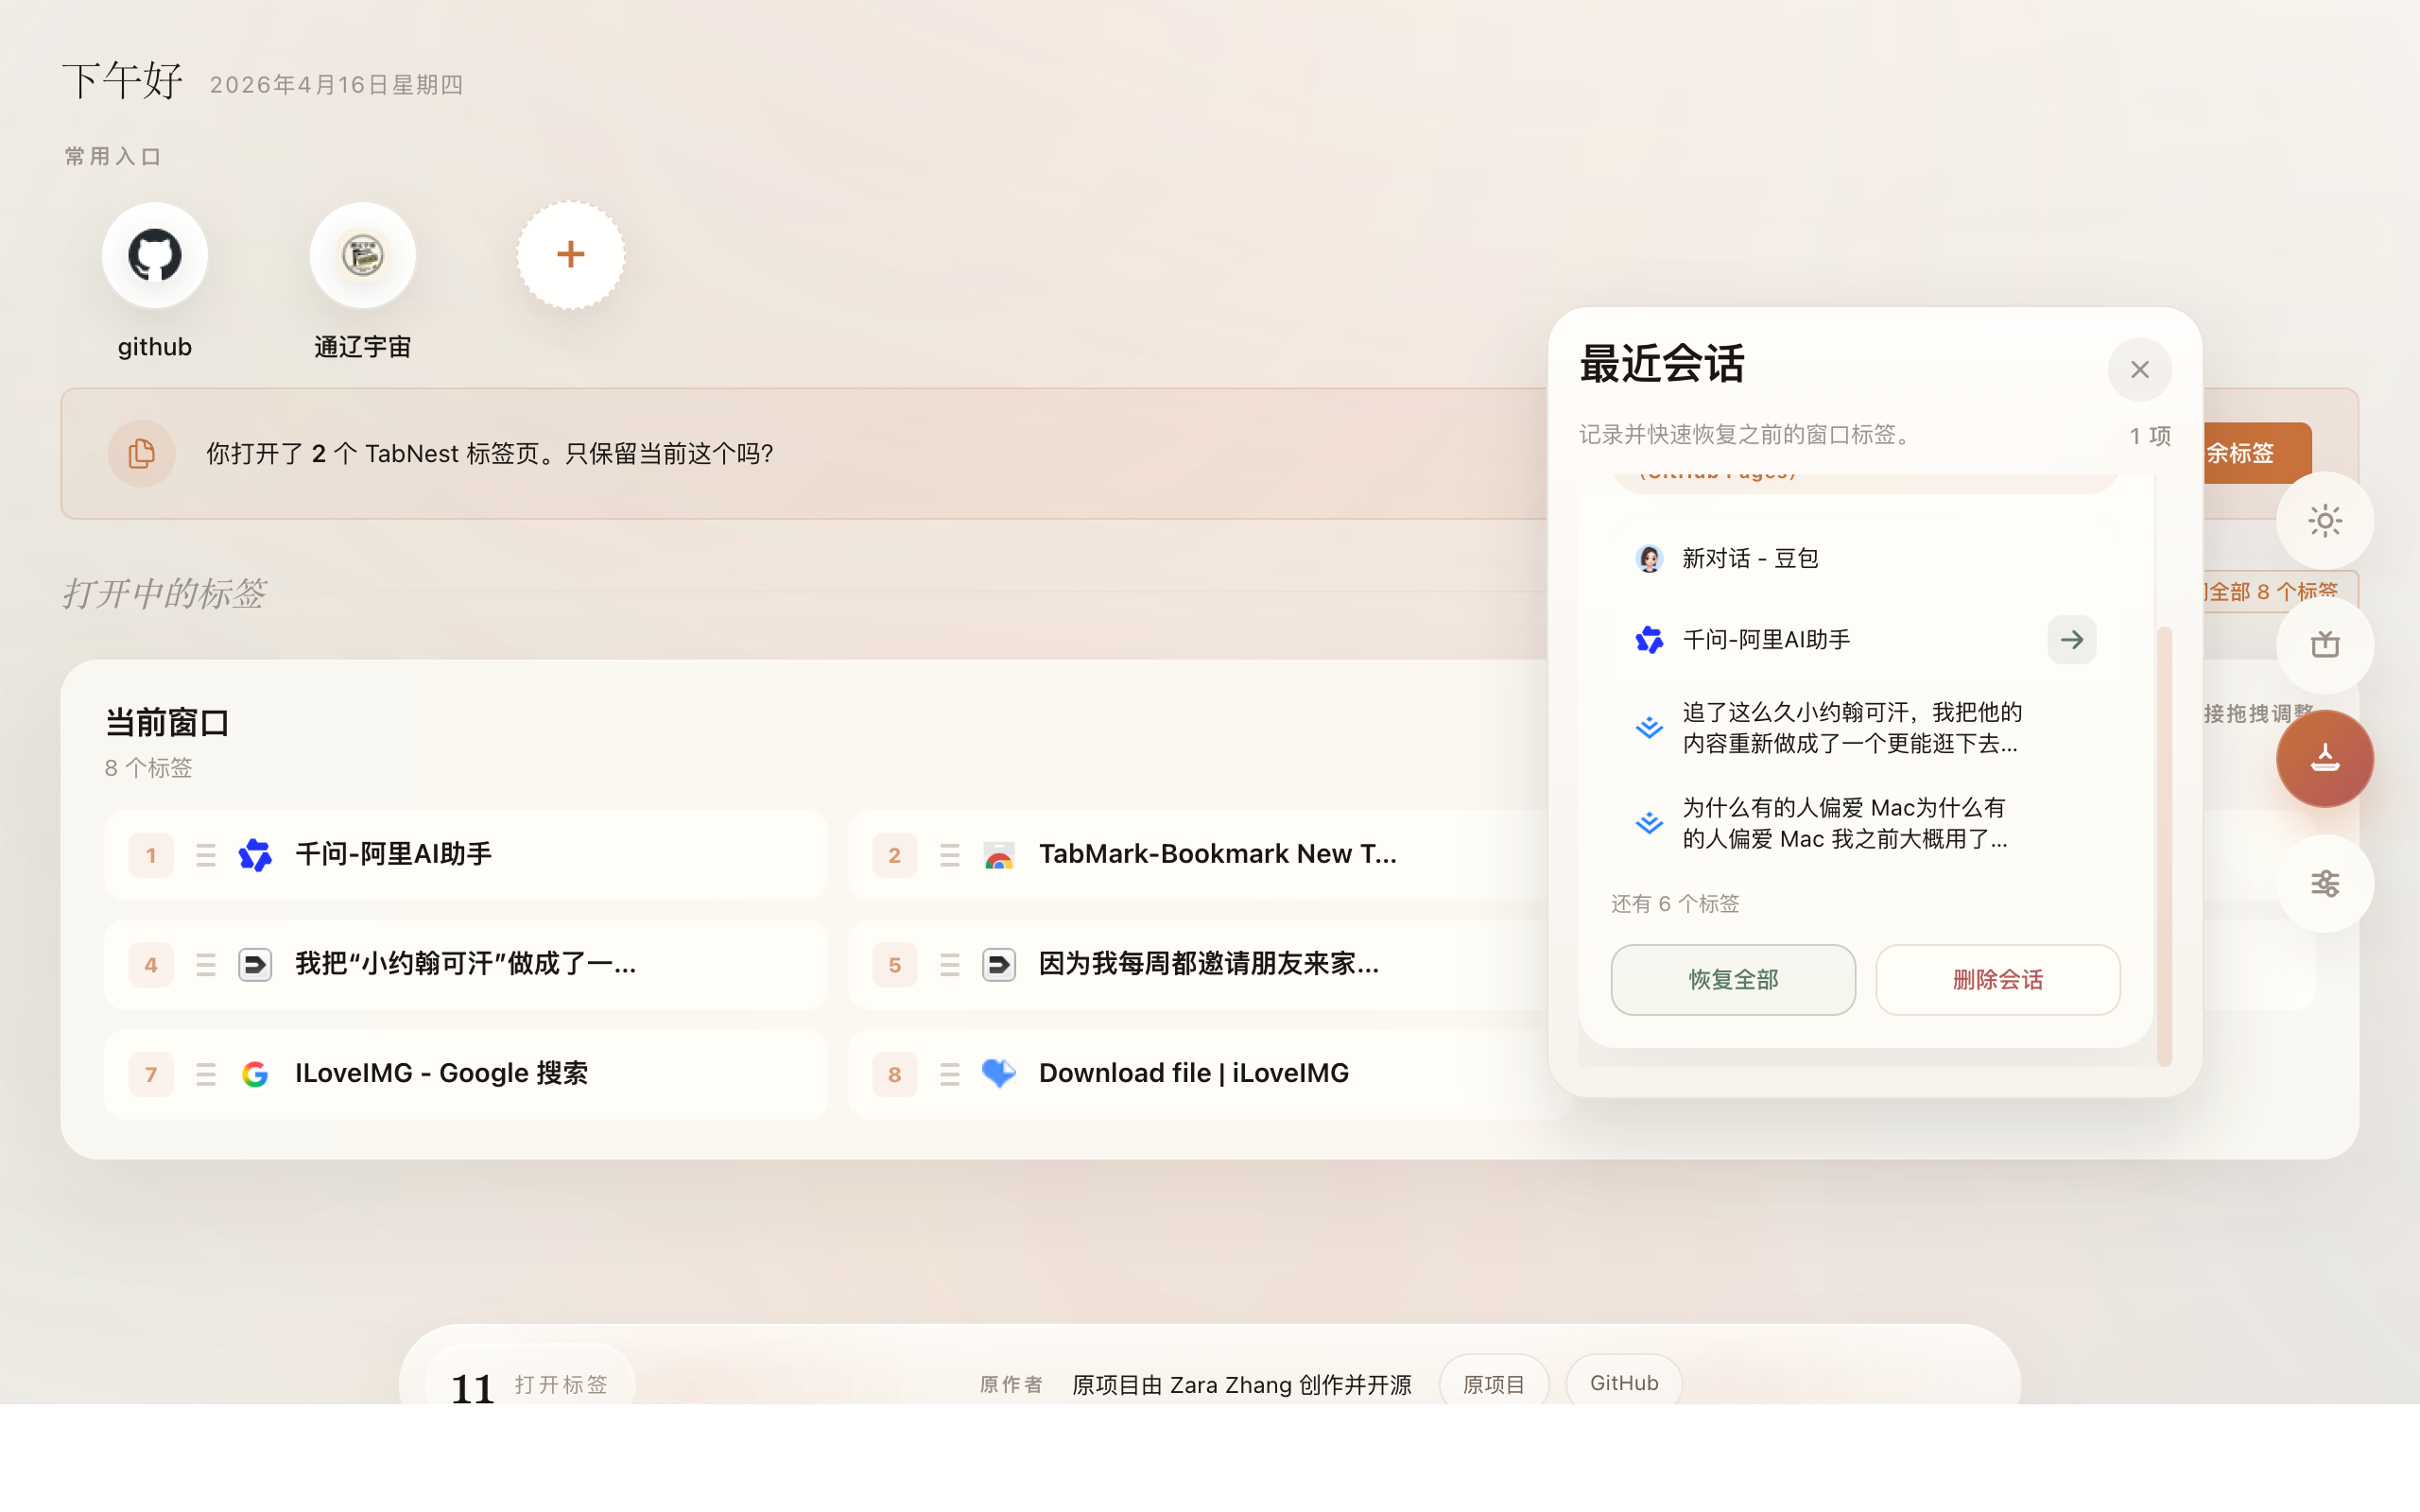Click 删除会话 button

click(1997, 980)
